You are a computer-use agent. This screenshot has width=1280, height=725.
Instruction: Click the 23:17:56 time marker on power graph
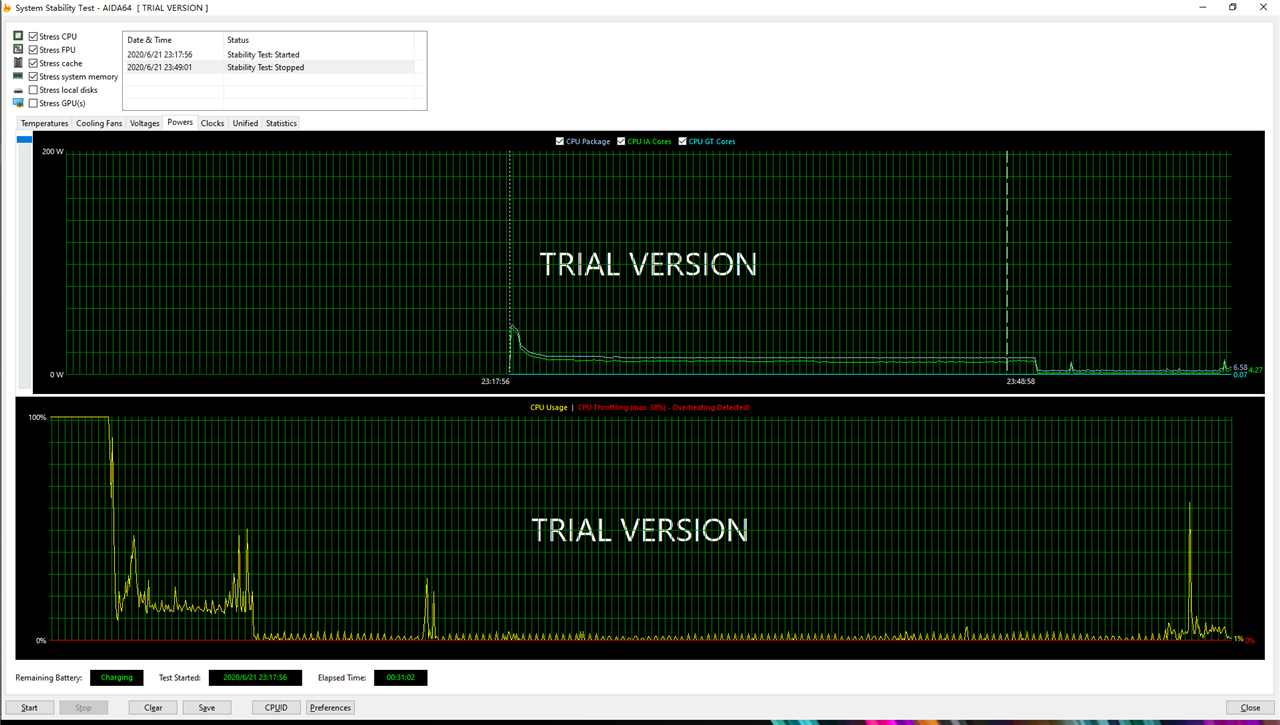click(495, 381)
